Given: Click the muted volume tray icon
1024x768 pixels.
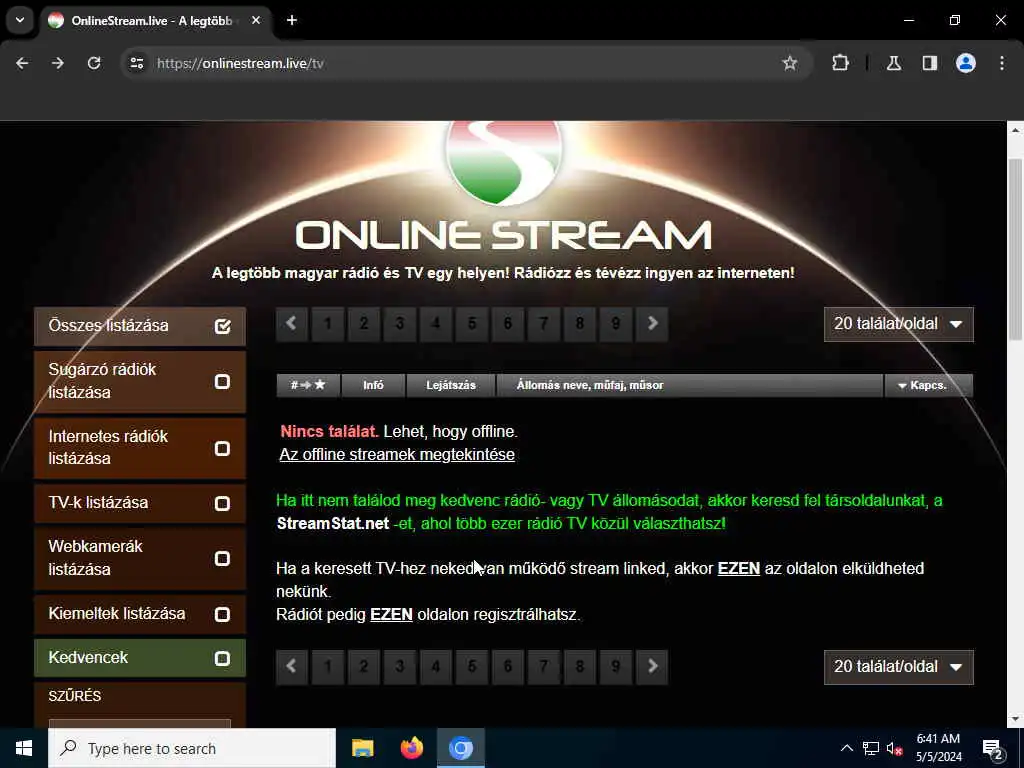Looking at the screenshot, I should (x=895, y=749).
